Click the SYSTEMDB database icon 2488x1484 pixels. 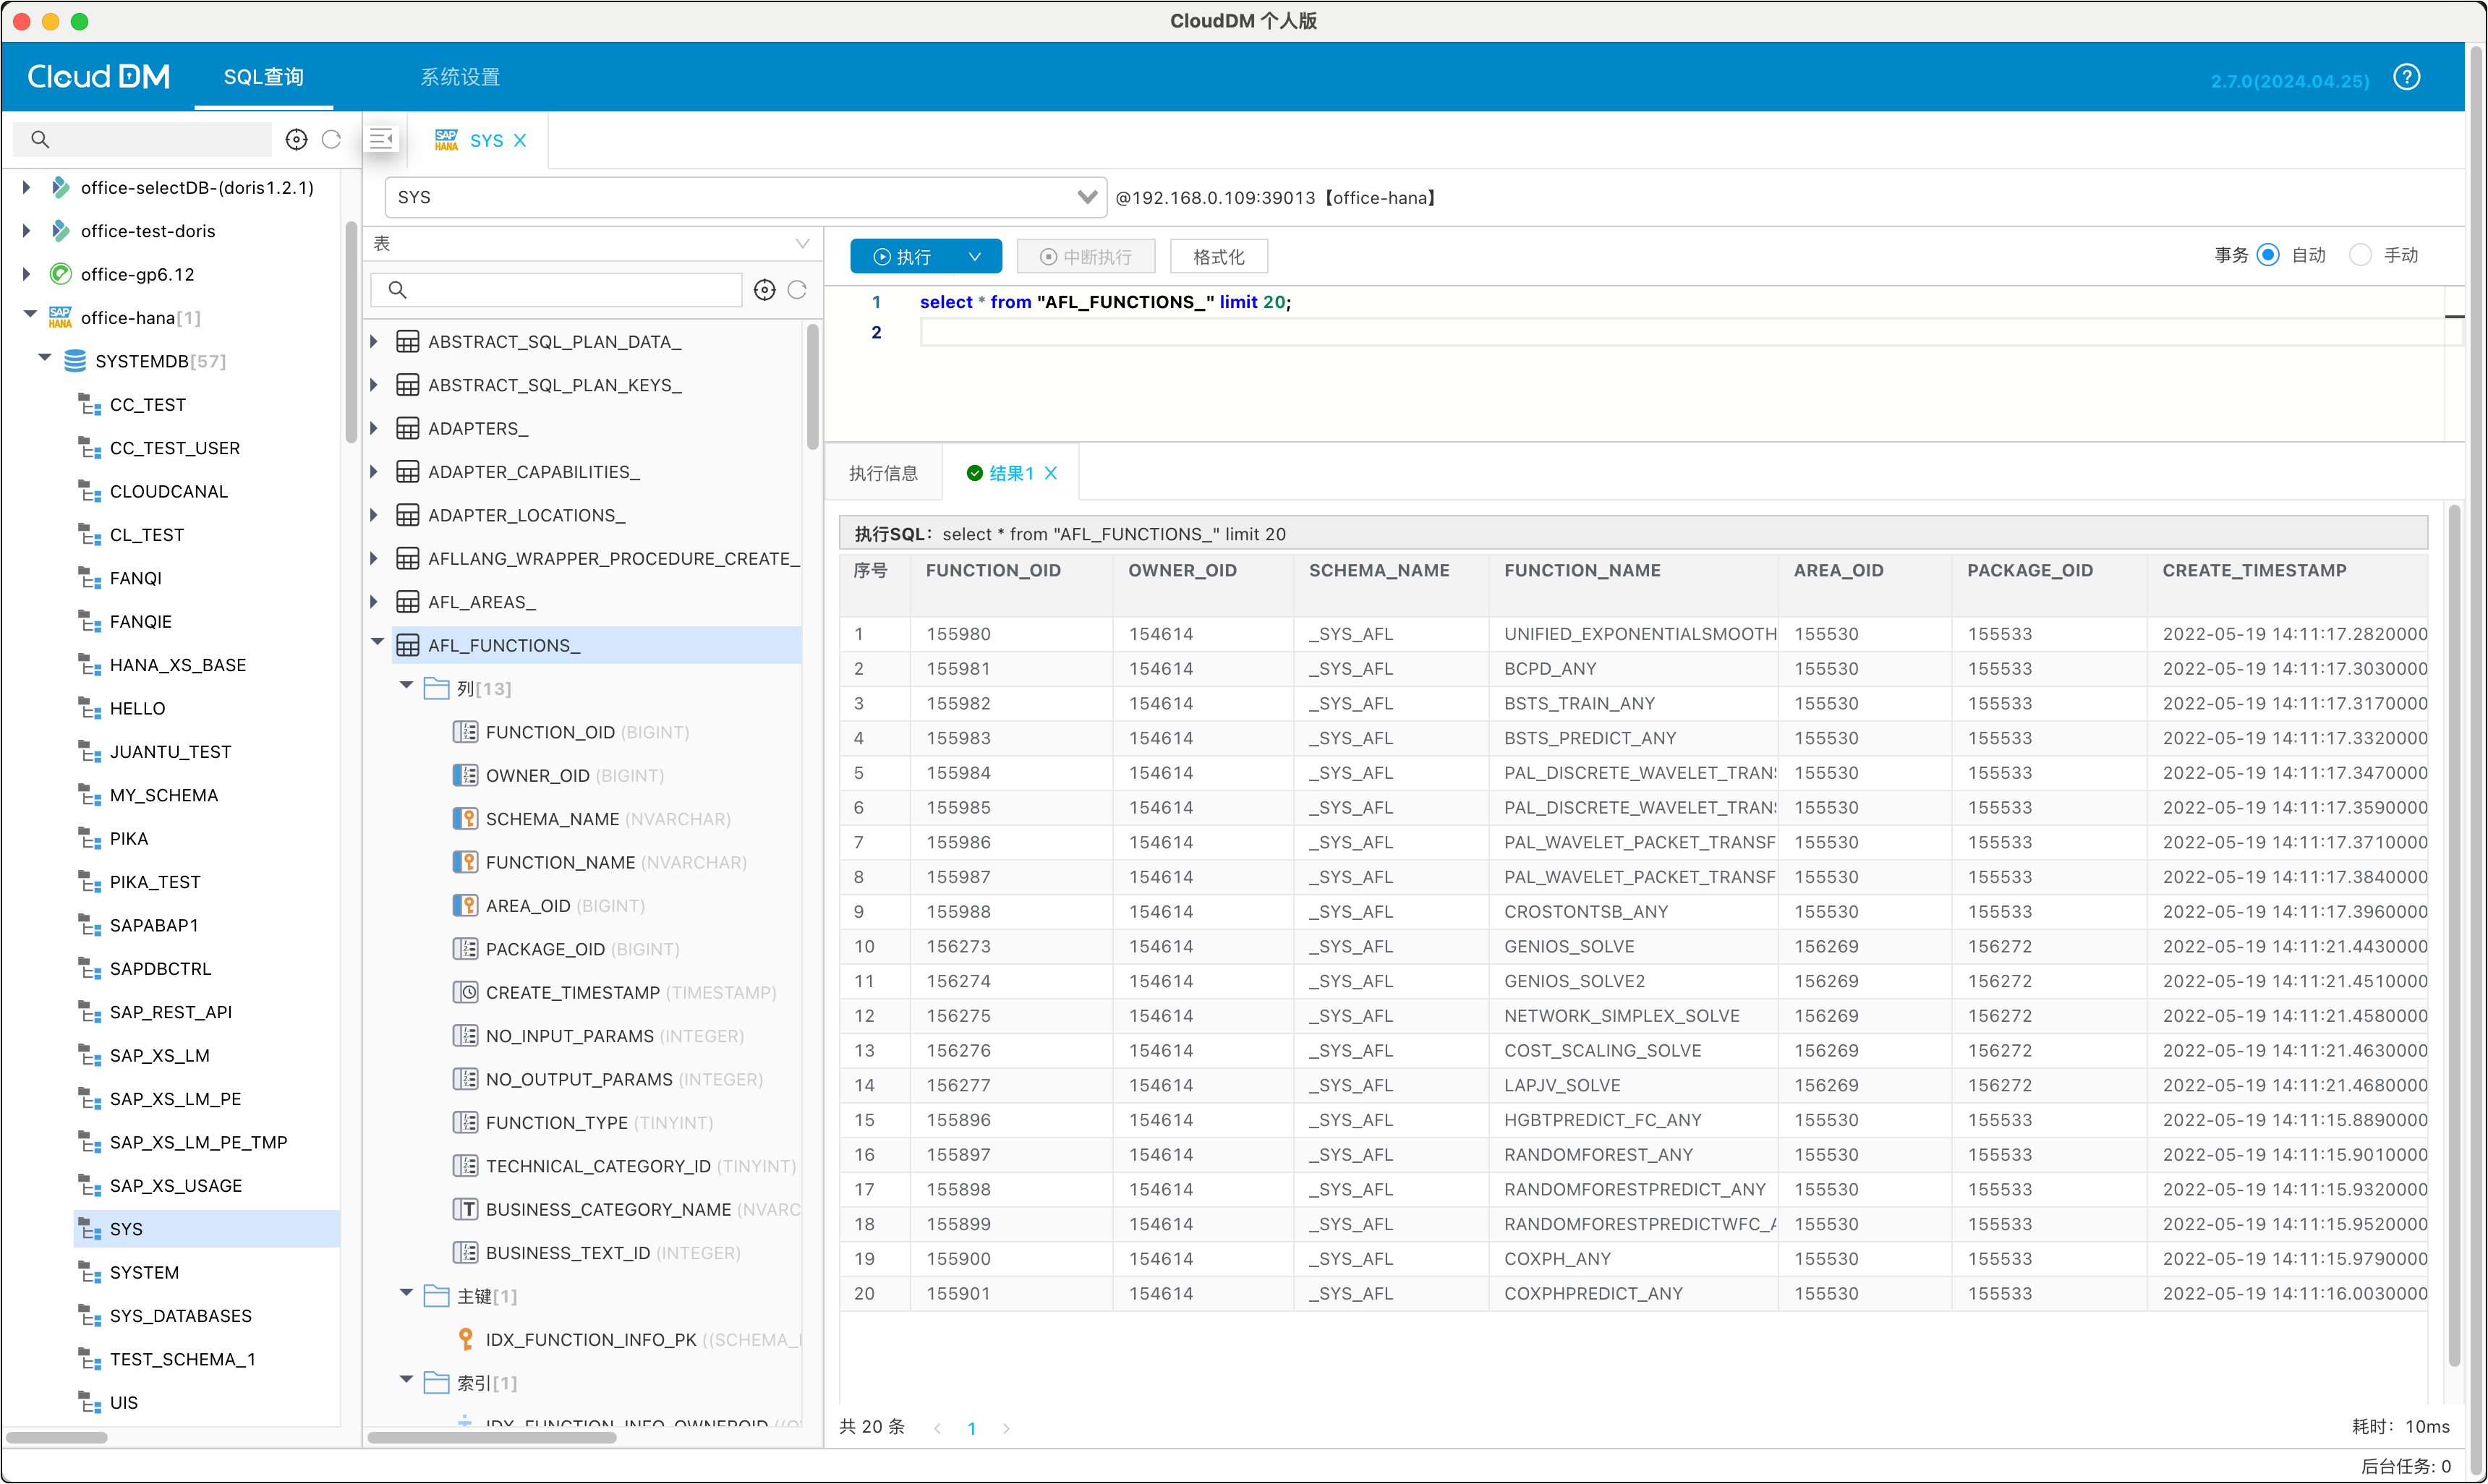tap(75, 361)
